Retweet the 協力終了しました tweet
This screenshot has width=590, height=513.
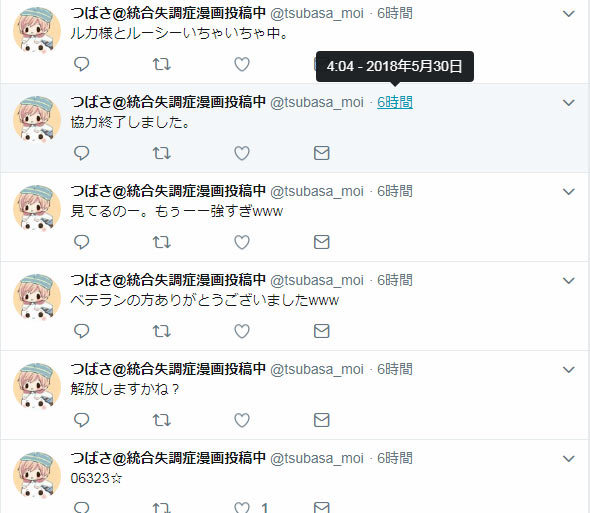tap(161, 153)
